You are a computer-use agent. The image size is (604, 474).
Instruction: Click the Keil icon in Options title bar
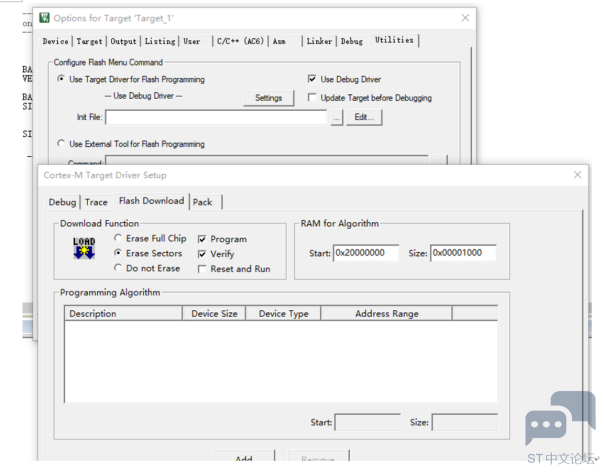pos(45,18)
